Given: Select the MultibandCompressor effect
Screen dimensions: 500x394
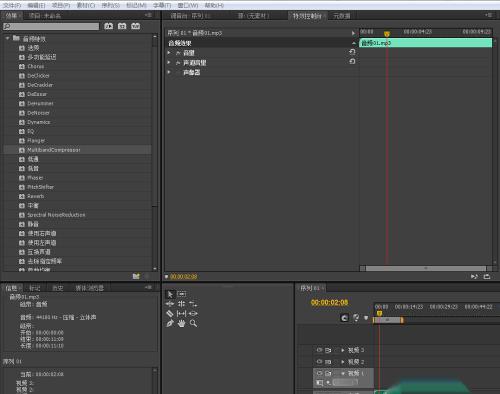Looking at the screenshot, I should [77, 150].
